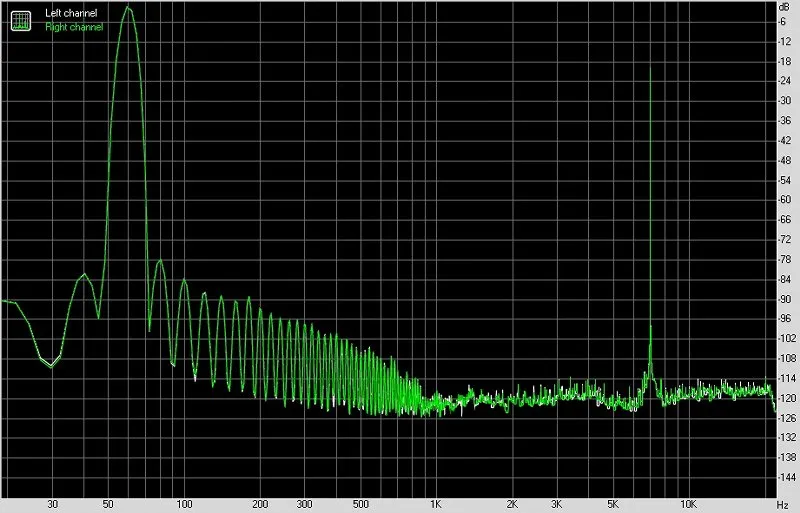800x513 pixels.
Task: Click the -12 dB scale label
Action: (x=785, y=42)
